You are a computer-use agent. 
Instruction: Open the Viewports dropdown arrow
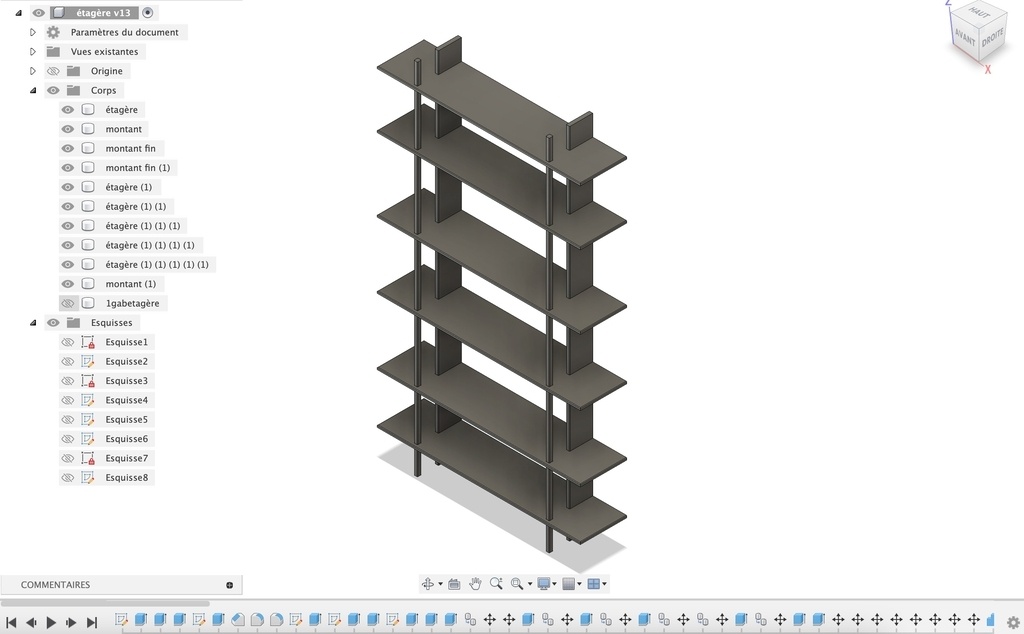(x=604, y=584)
